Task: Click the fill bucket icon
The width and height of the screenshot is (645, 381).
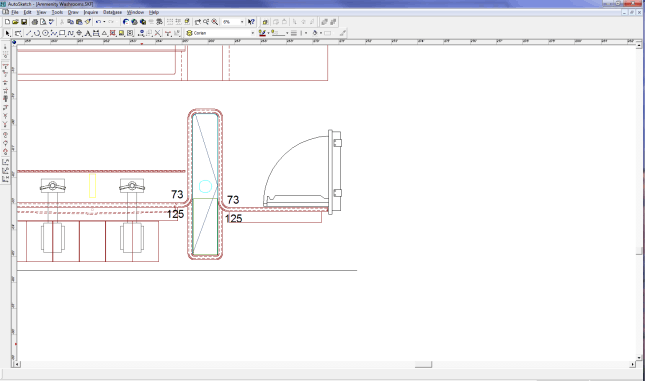Action: click(x=315, y=33)
